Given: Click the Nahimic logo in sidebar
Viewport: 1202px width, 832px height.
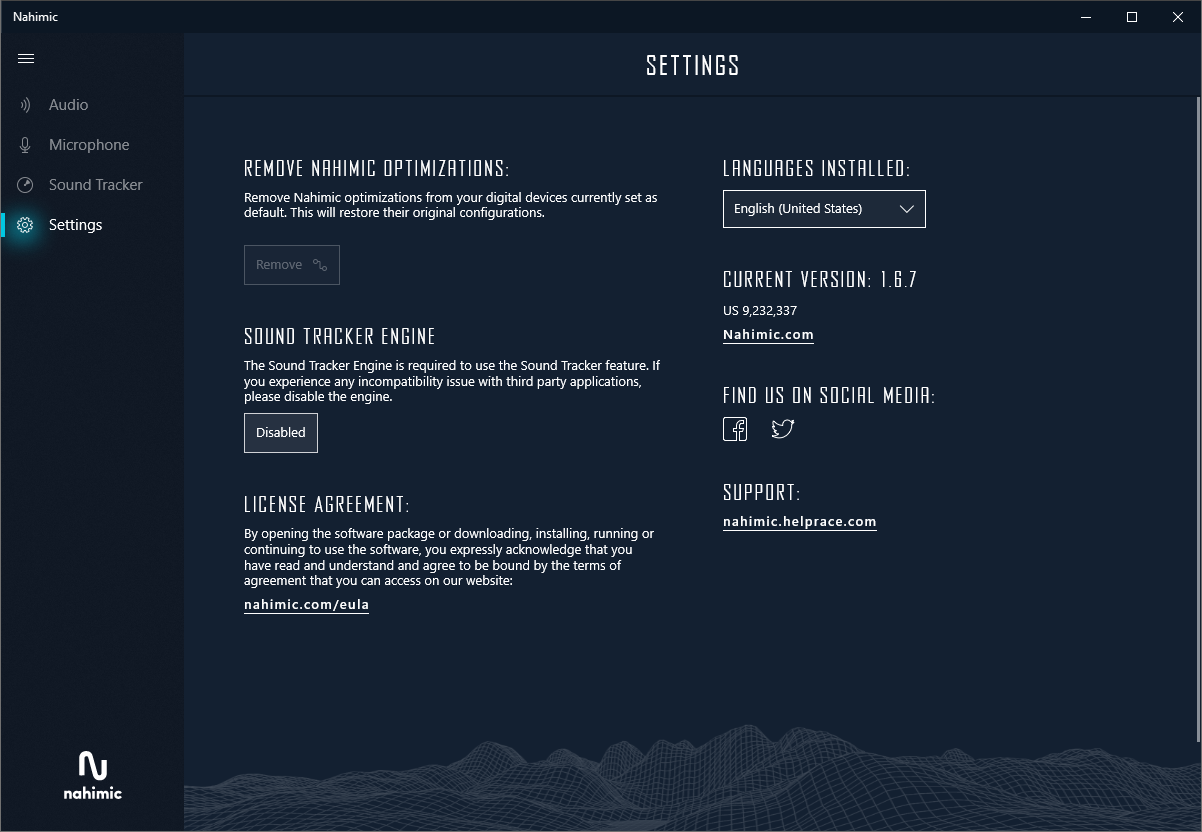Looking at the screenshot, I should tap(92, 775).
